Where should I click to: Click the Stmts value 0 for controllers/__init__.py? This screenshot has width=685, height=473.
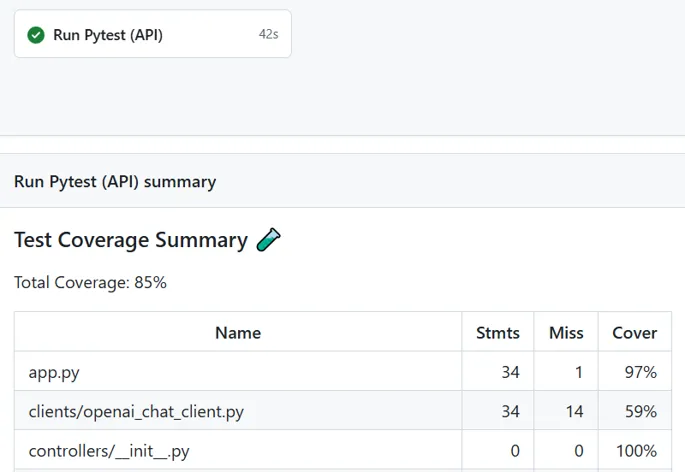click(x=515, y=451)
